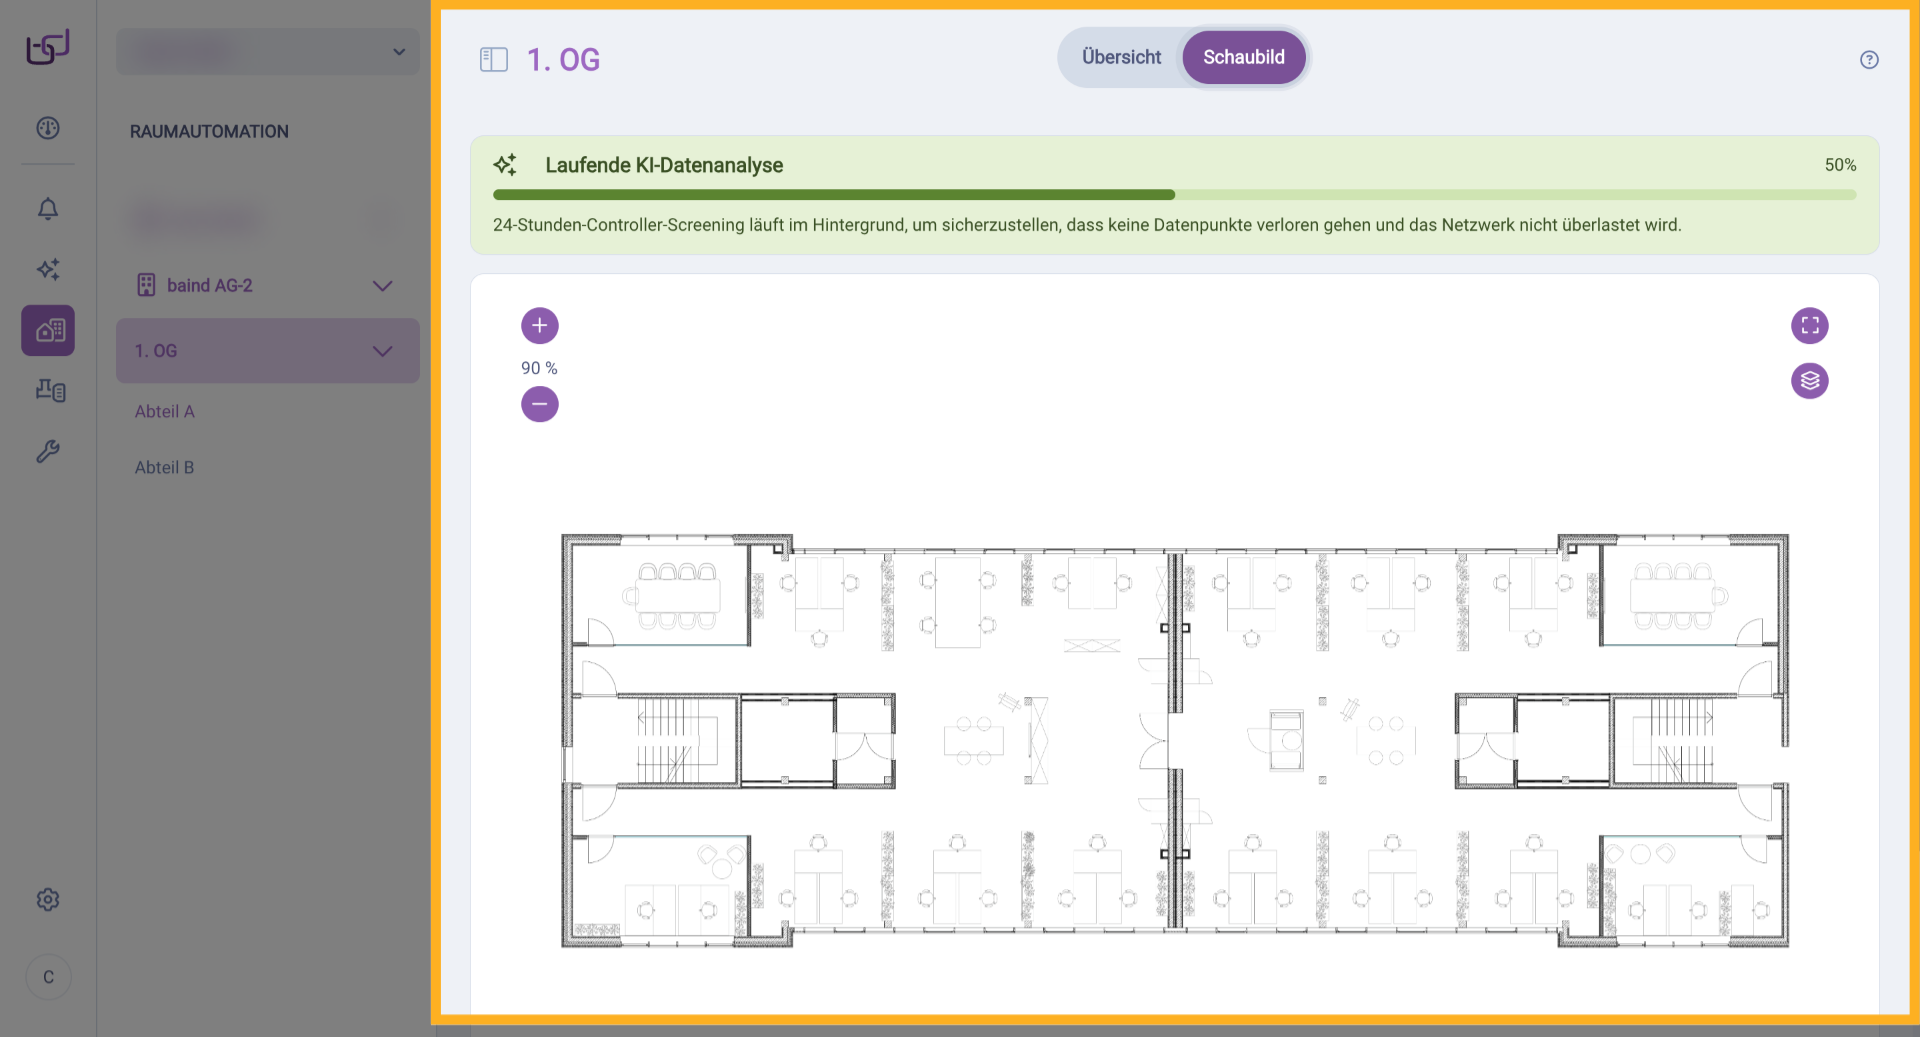This screenshot has height=1037, width=1920.
Task: Open fullscreen view of floor plan
Action: (1809, 325)
